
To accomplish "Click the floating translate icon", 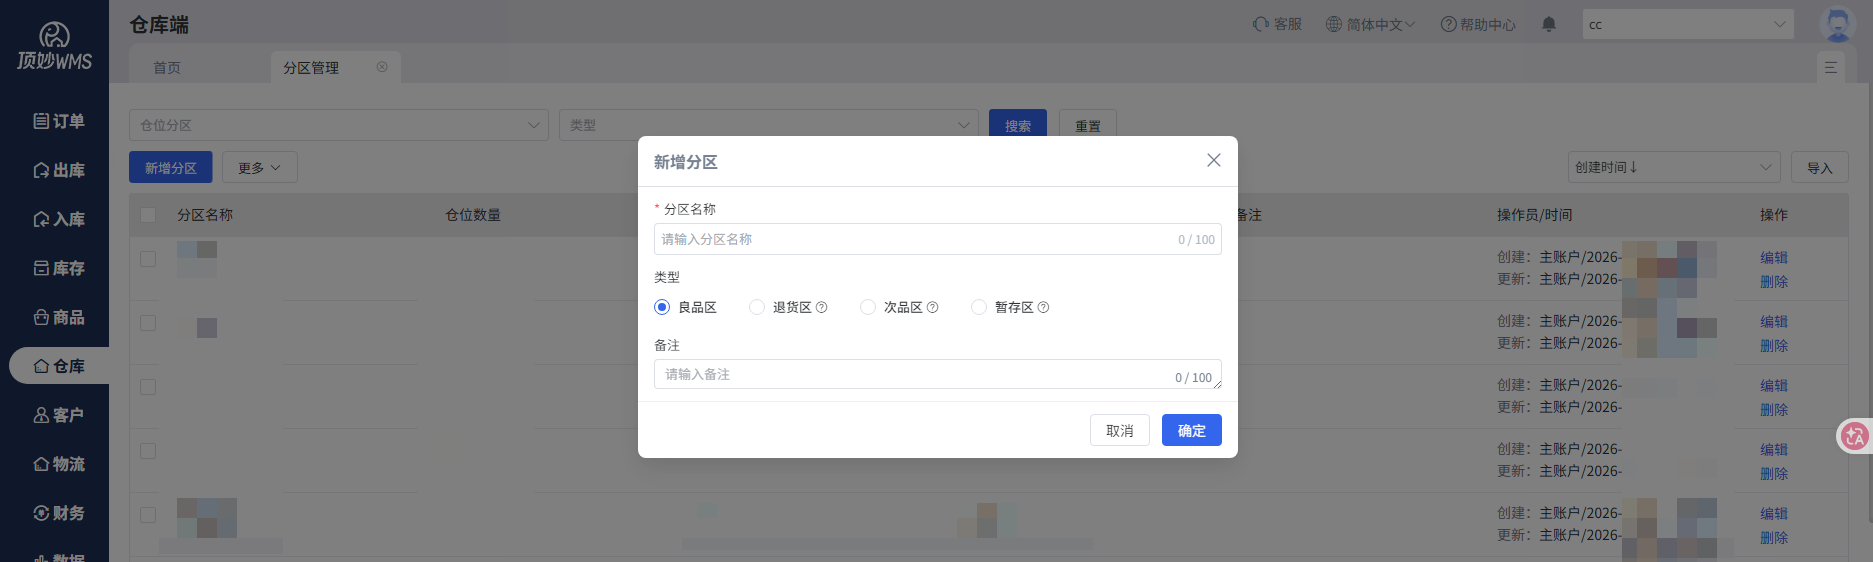I will coord(1855,436).
